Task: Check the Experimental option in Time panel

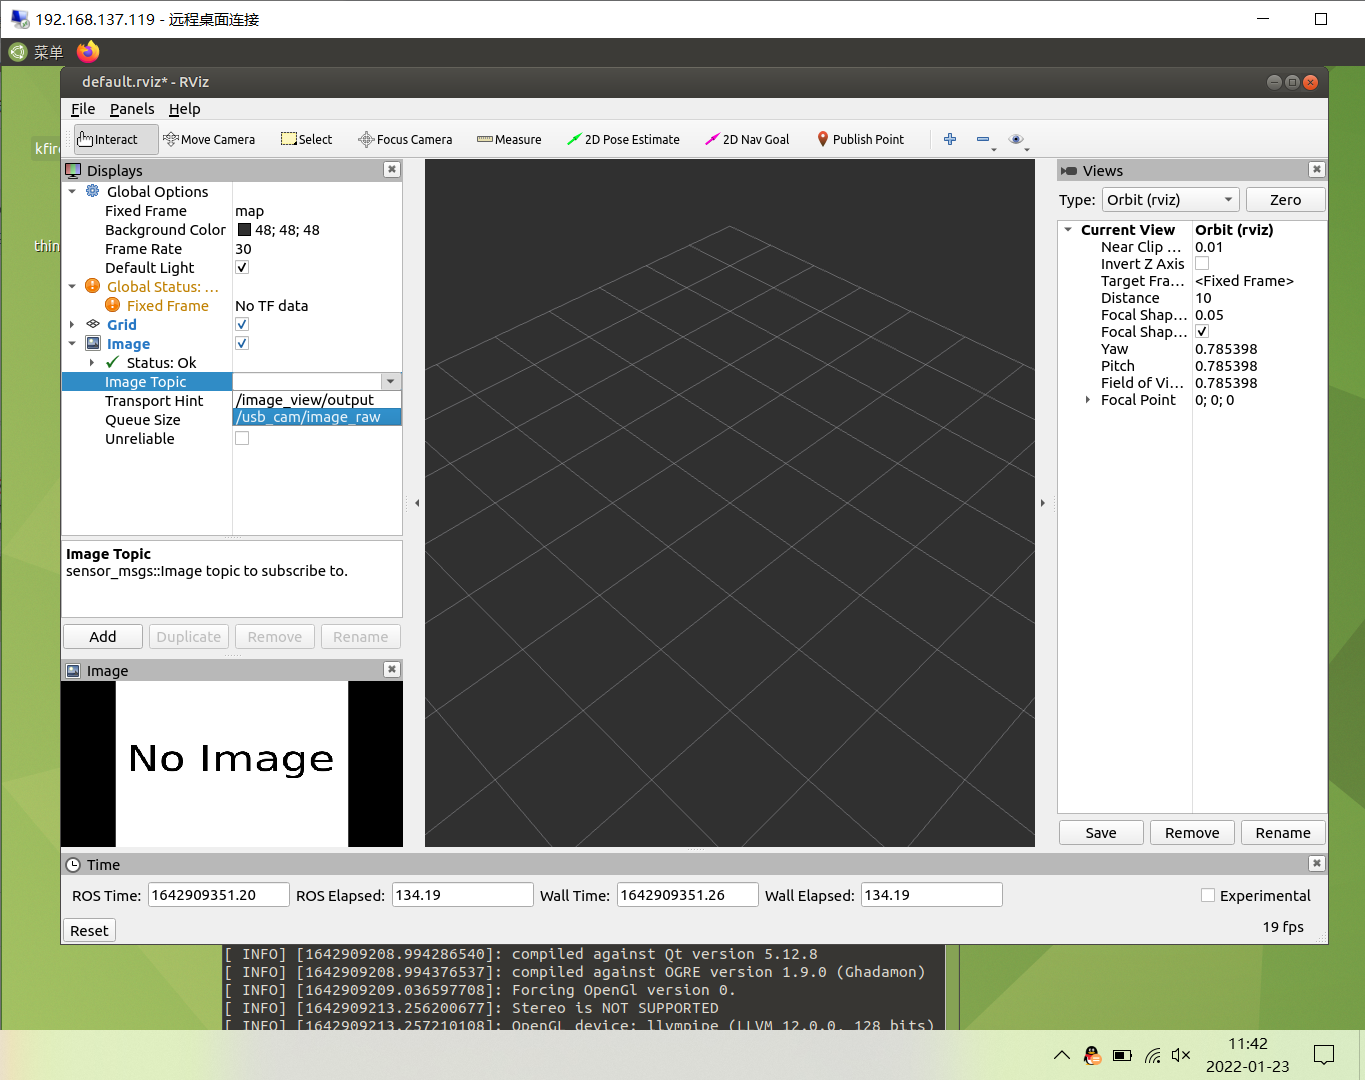Action: 1208,895
